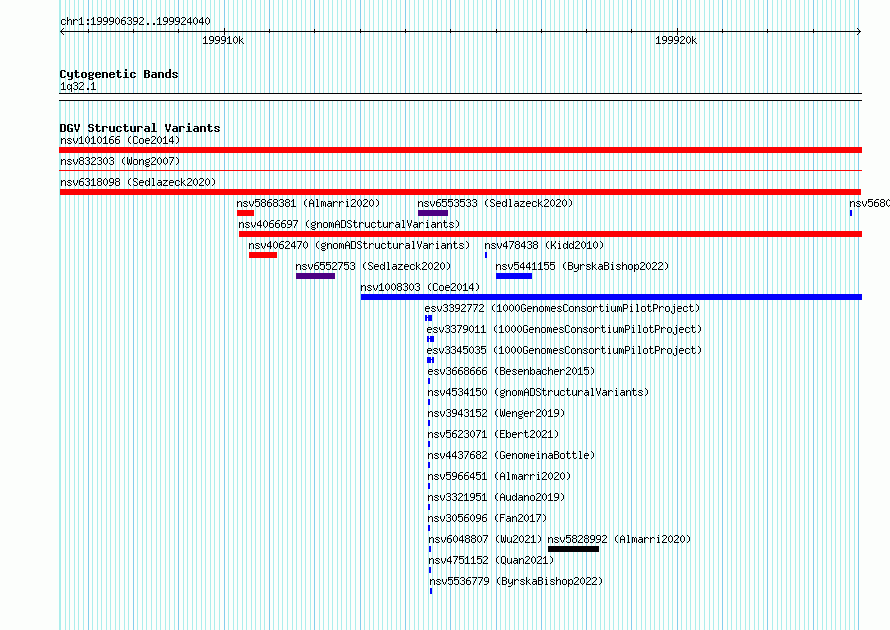Open nsv4062470 (gnomADStructuralVariants) label
Image resolution: width=890 pixels, height=630 pixels.
359,245
